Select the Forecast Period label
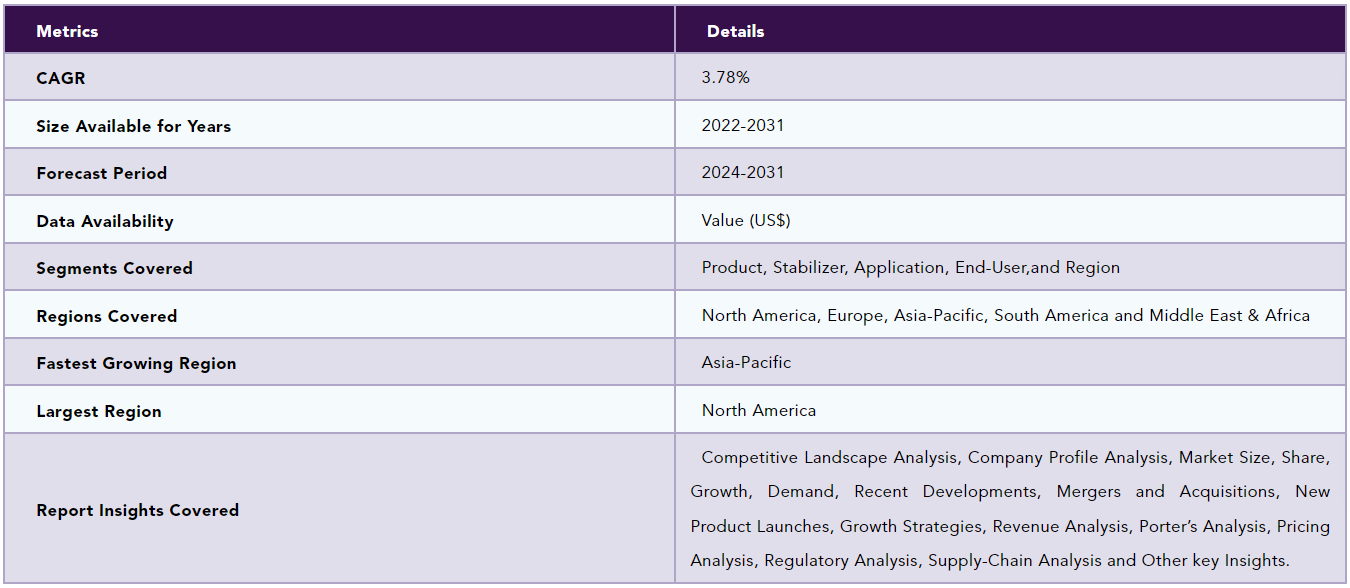Image resolution: width=1350 pixels, height=588 pixels. [101, 173]
